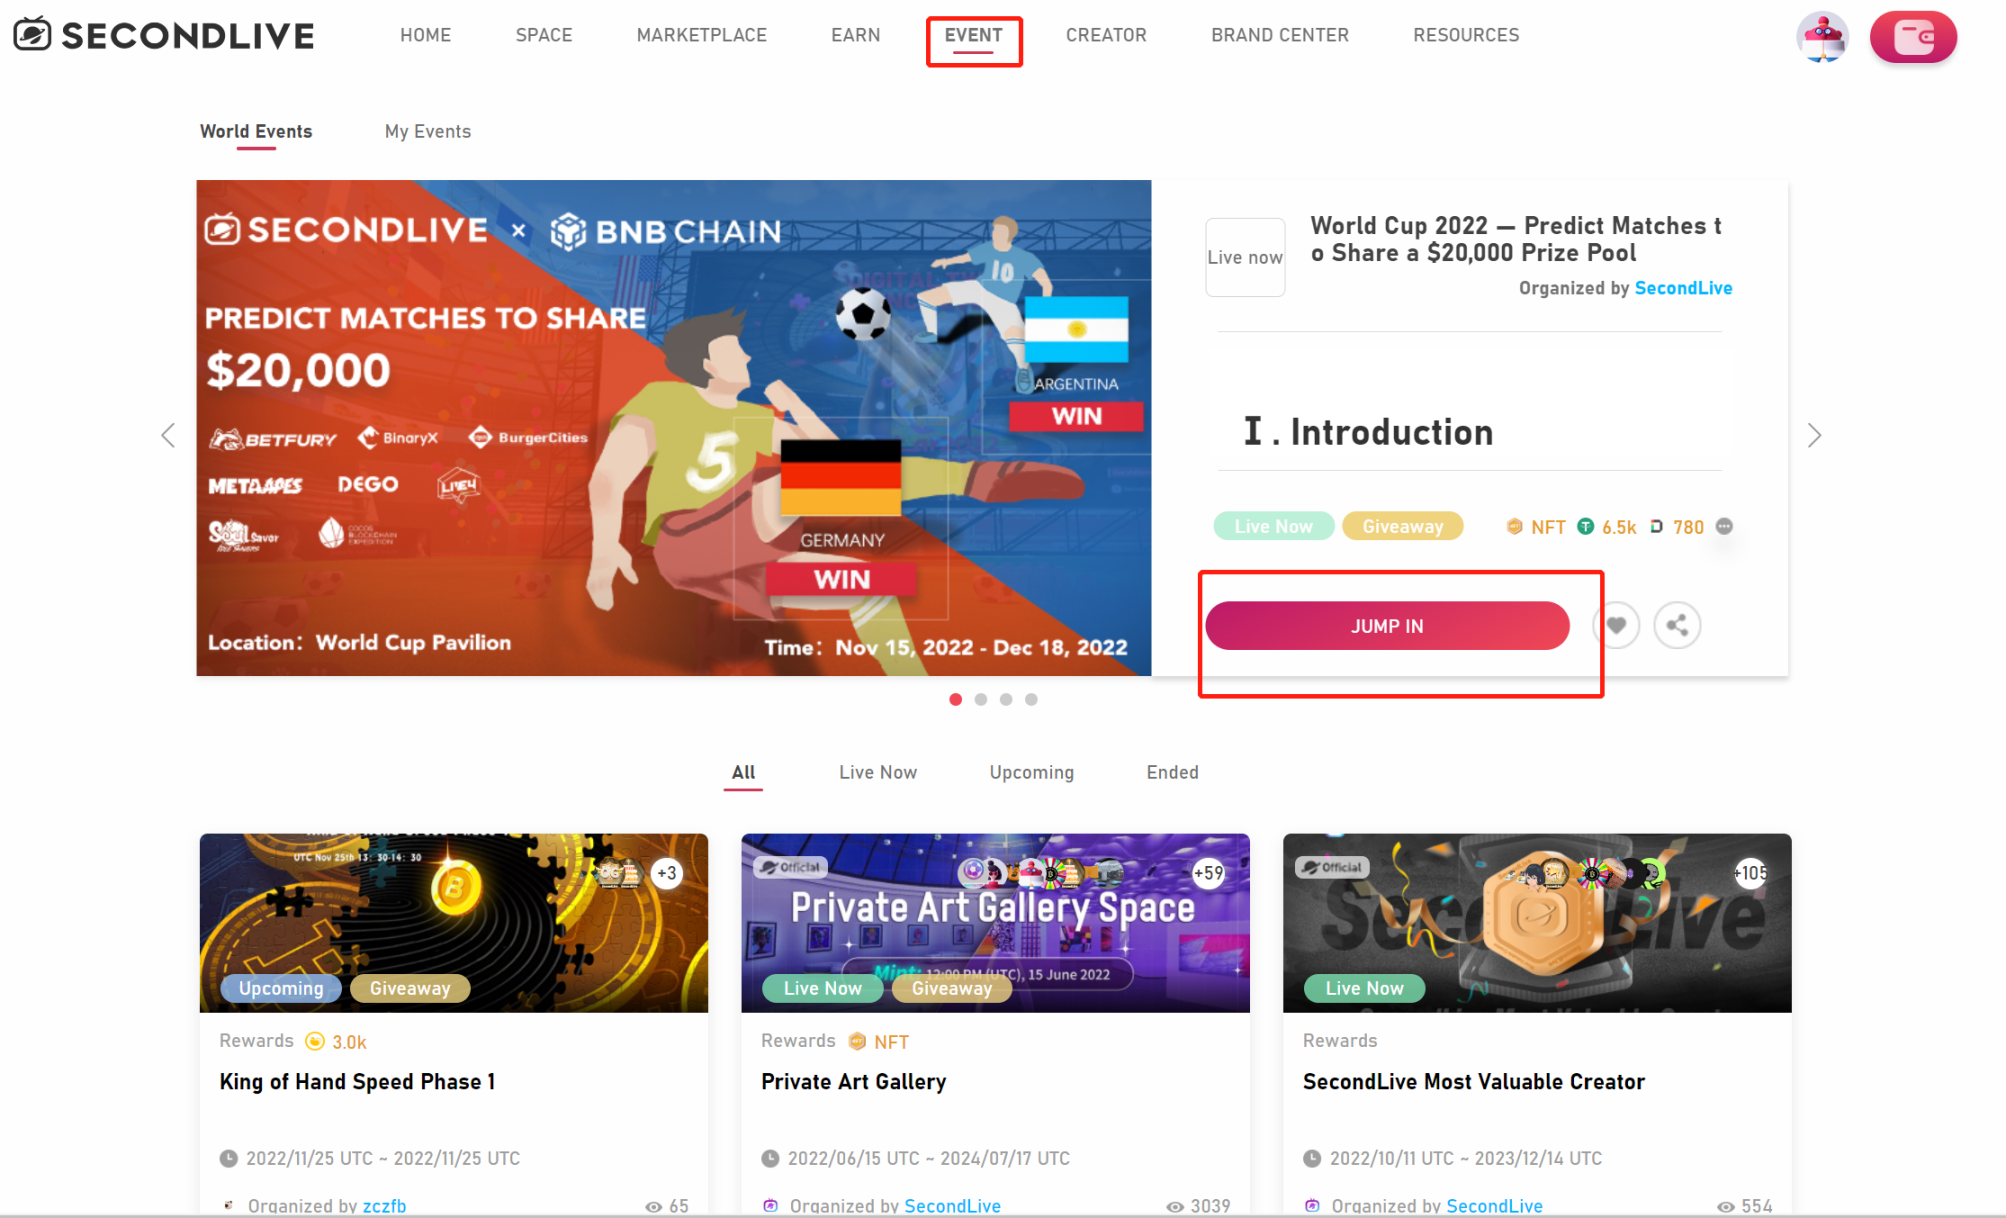Screen dimensions: 2006x1218
Task: Open the SecondLive organizer link in banner
Action: pos(1683,288)
